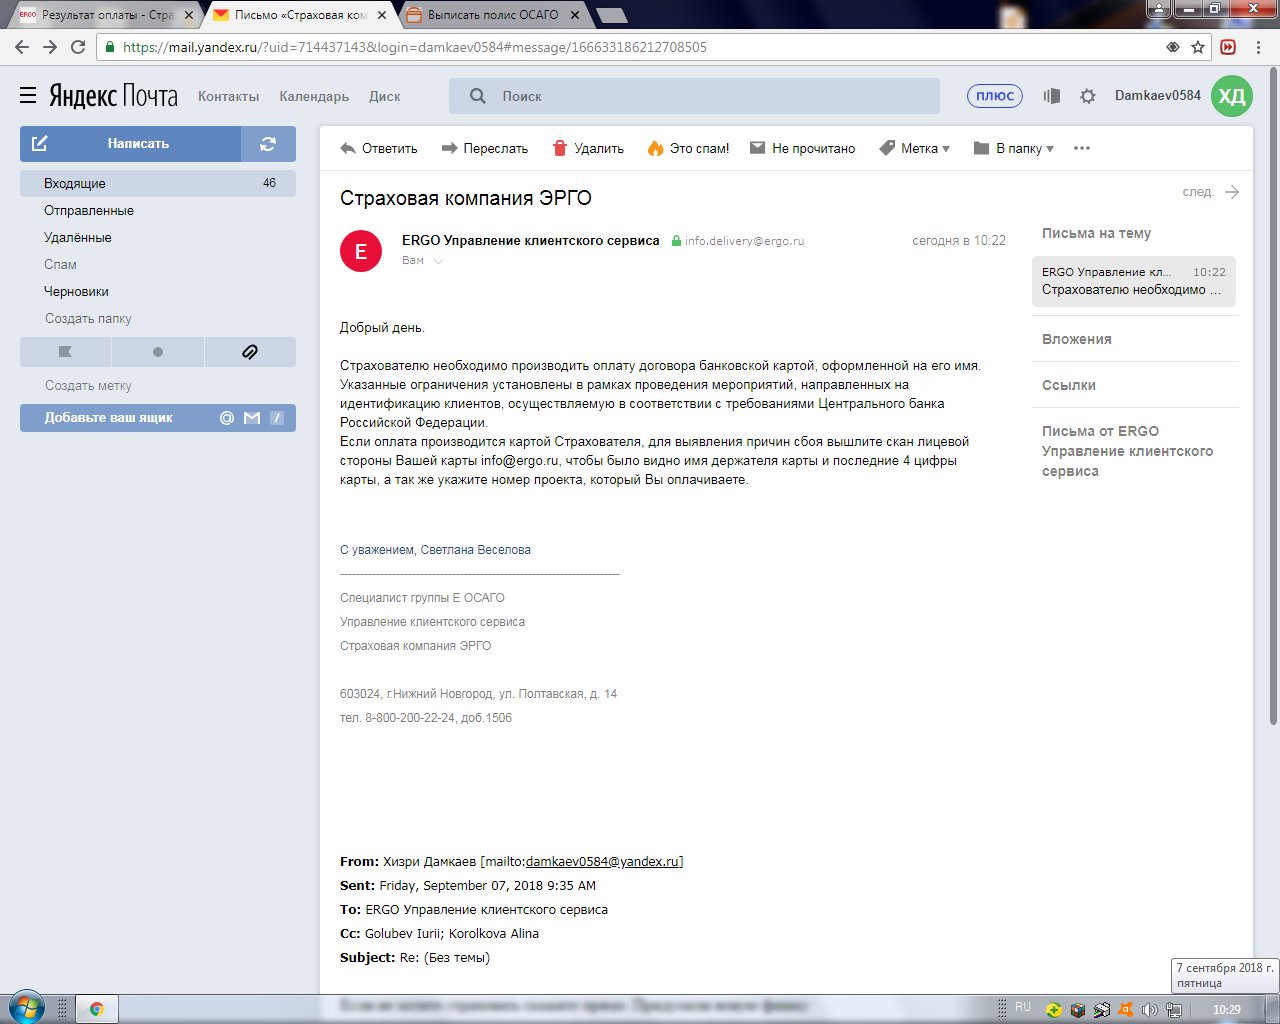Open the Damkaev0584 account name
This screenshot has height=1024, width=1280.
[x=1158, y=96]
